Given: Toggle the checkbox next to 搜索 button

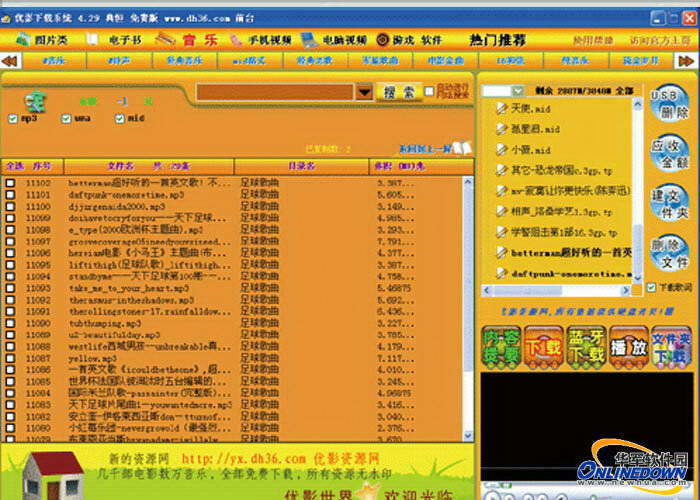Looking at the screenshot, I should pyautogui.click(x=429, y=91).
